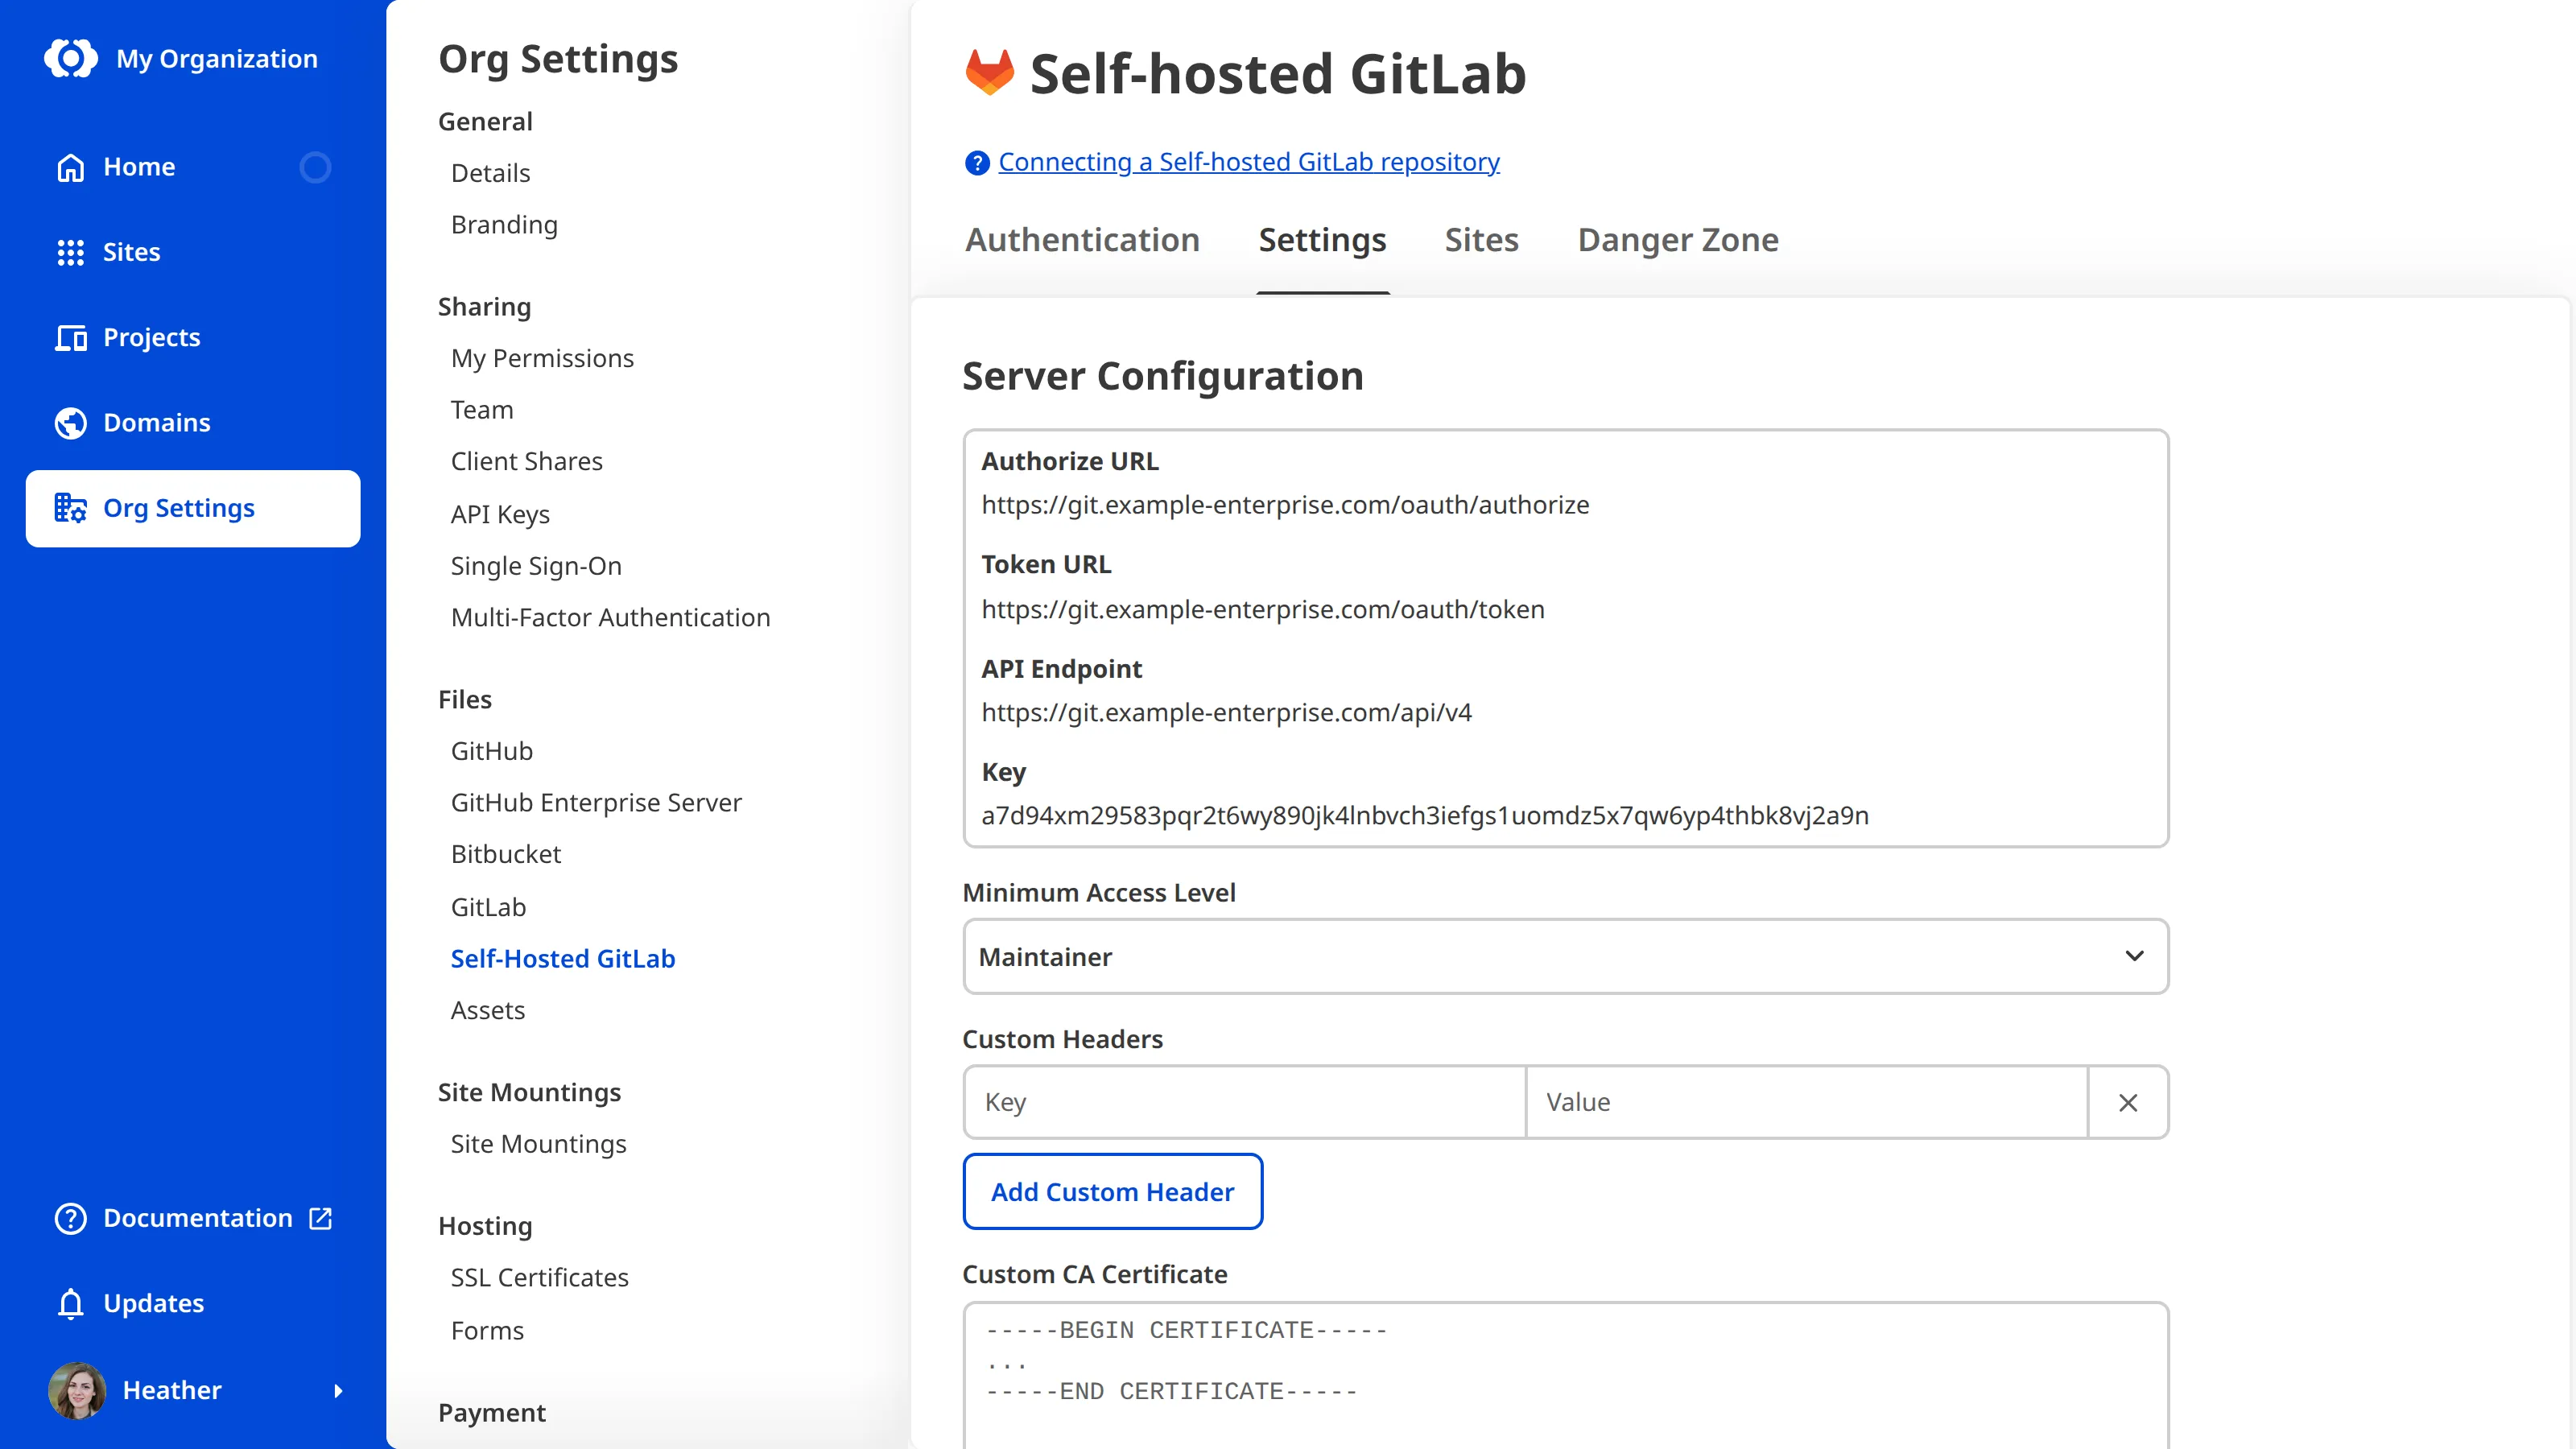Image resolution: width=2576 pixels, height=1449 pixels.
Task: Click the Projects devices icon
Action: (70, 338)
